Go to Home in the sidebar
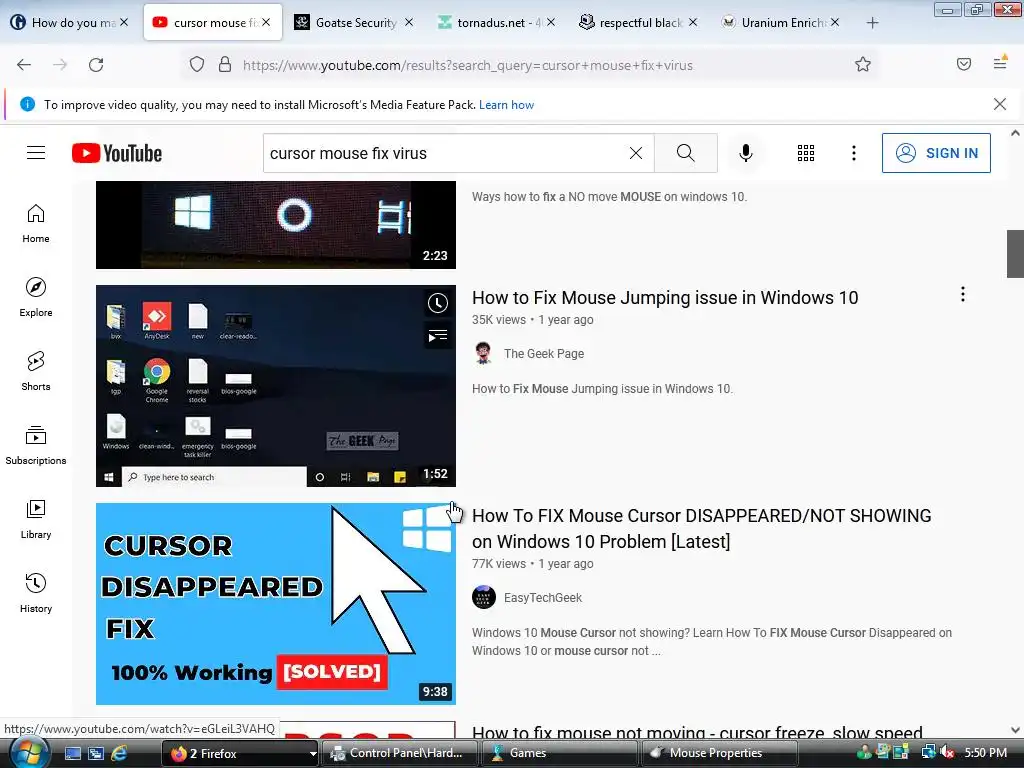The image size is (1024, 768). coord(36,223)
